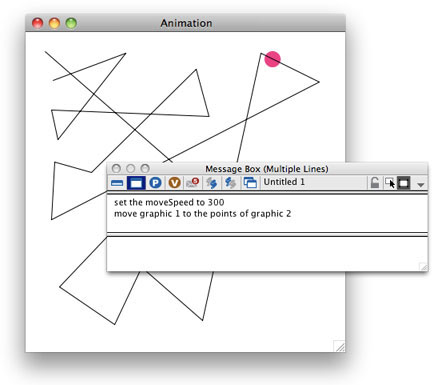
Task: Open global properties with the P icon
Action: click(x=155, y=183)
